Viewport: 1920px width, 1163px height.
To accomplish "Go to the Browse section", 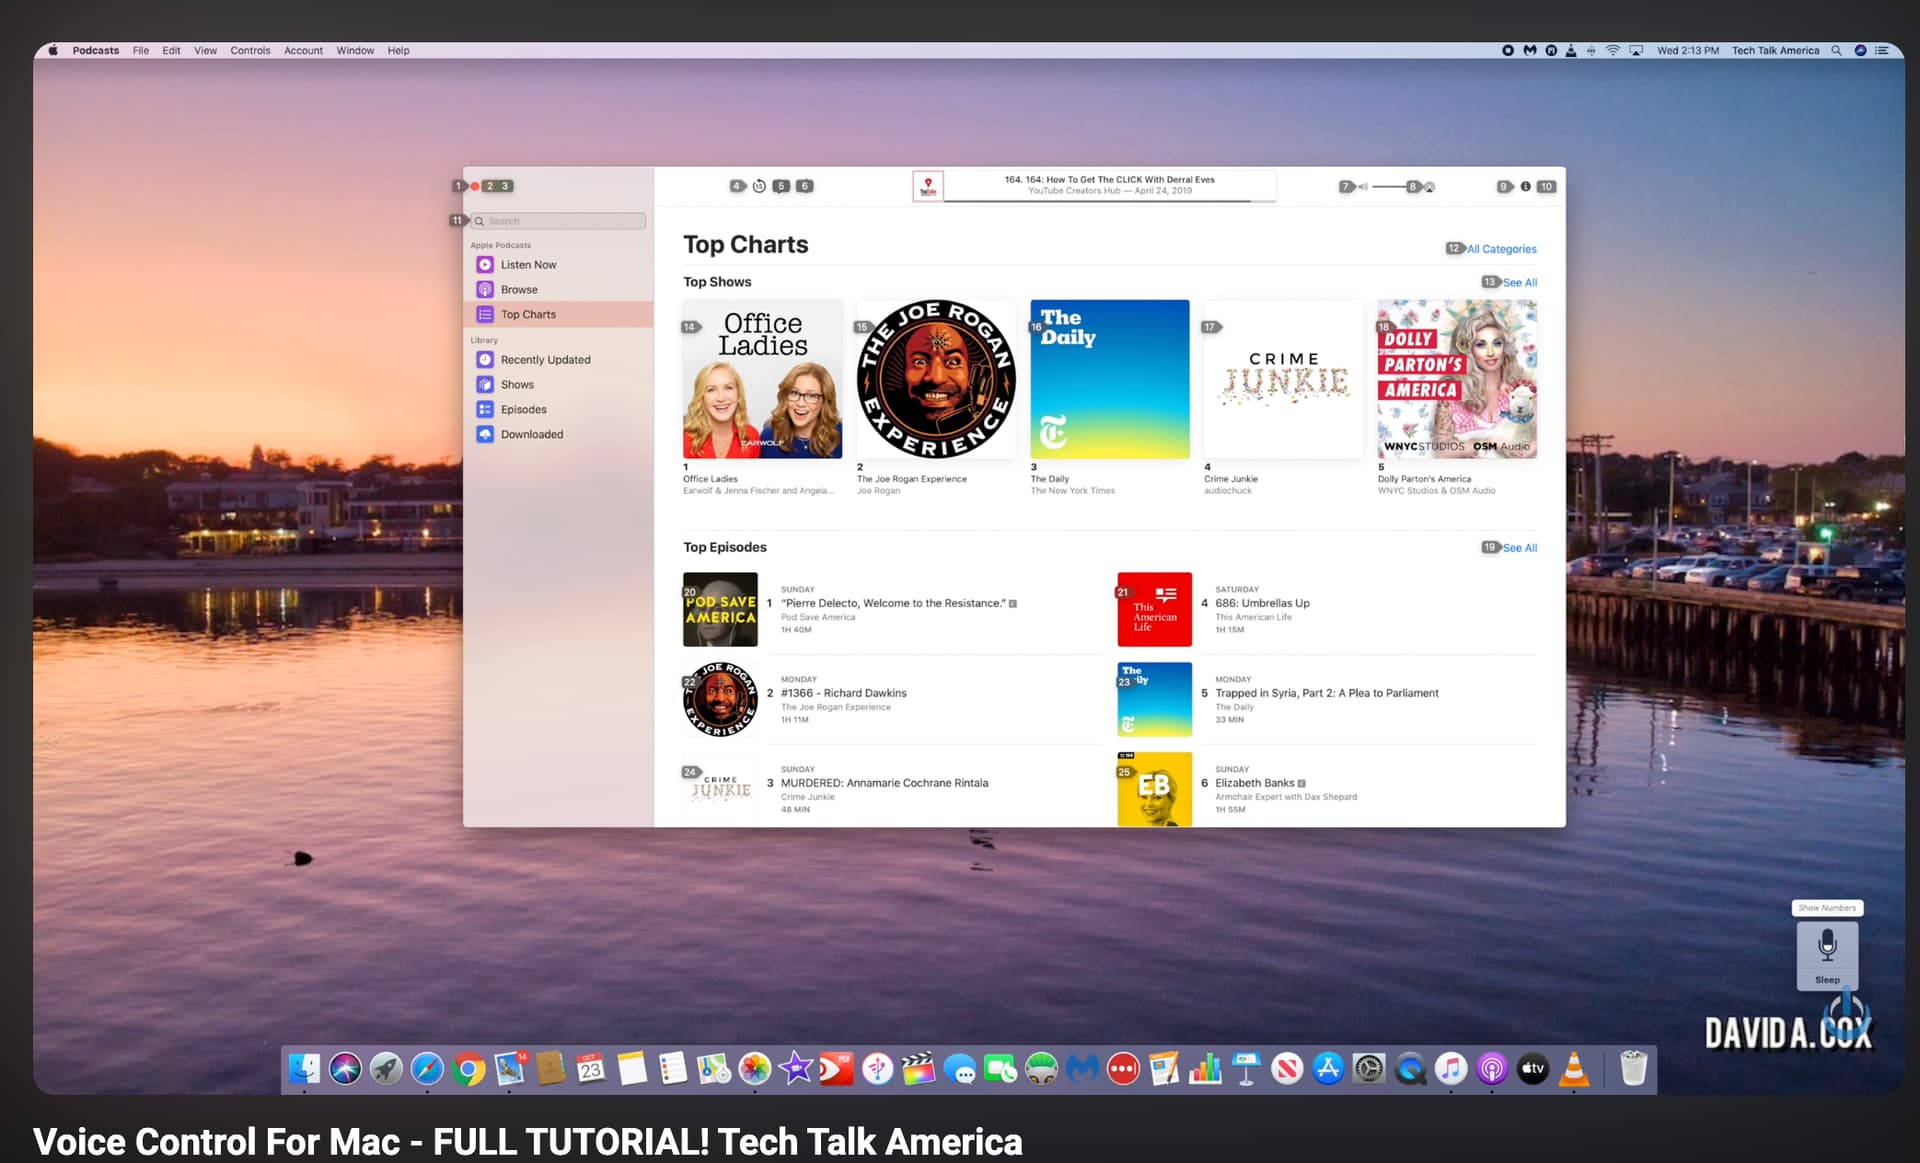I will click(519, 290).
